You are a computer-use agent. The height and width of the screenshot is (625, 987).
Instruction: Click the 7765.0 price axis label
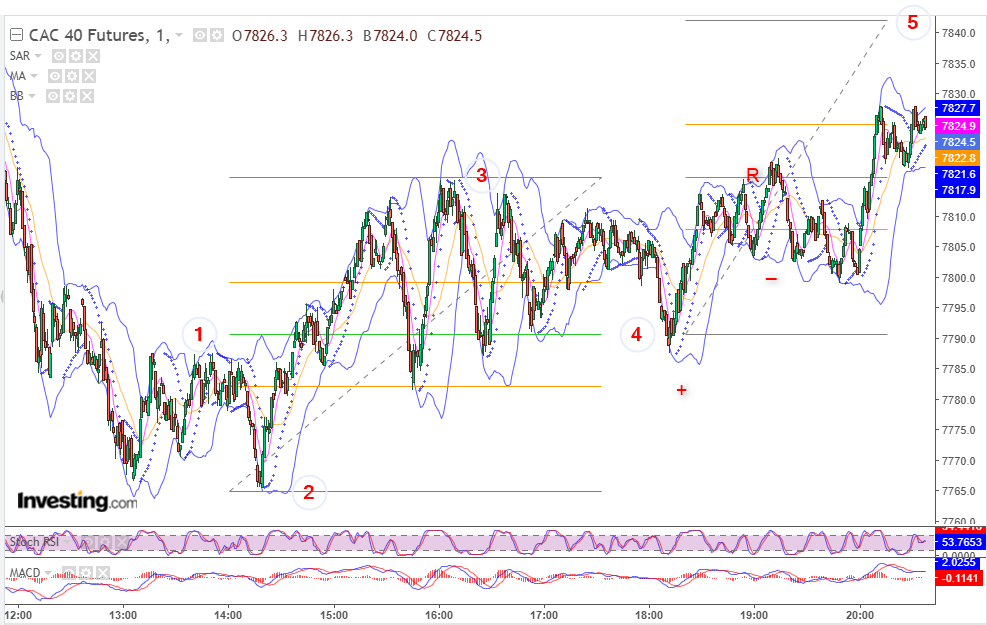click(958, 491)
